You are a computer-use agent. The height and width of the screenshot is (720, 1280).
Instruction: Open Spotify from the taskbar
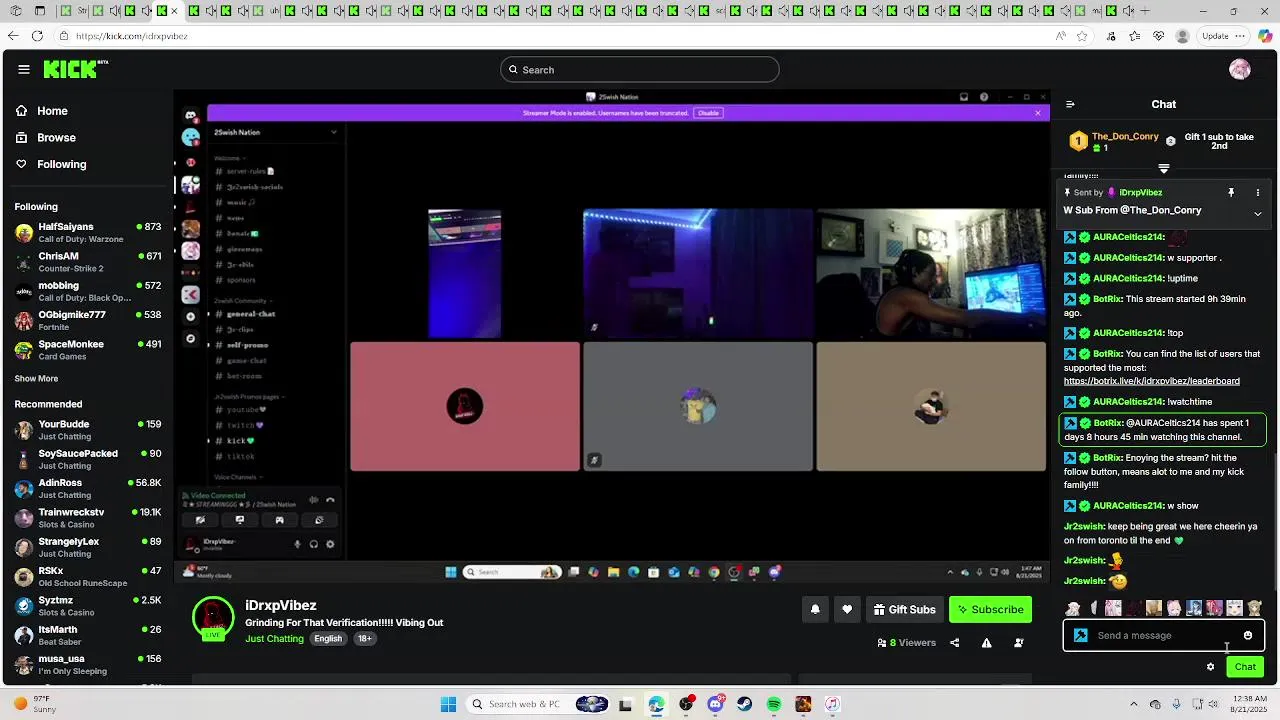click(774, 704)
